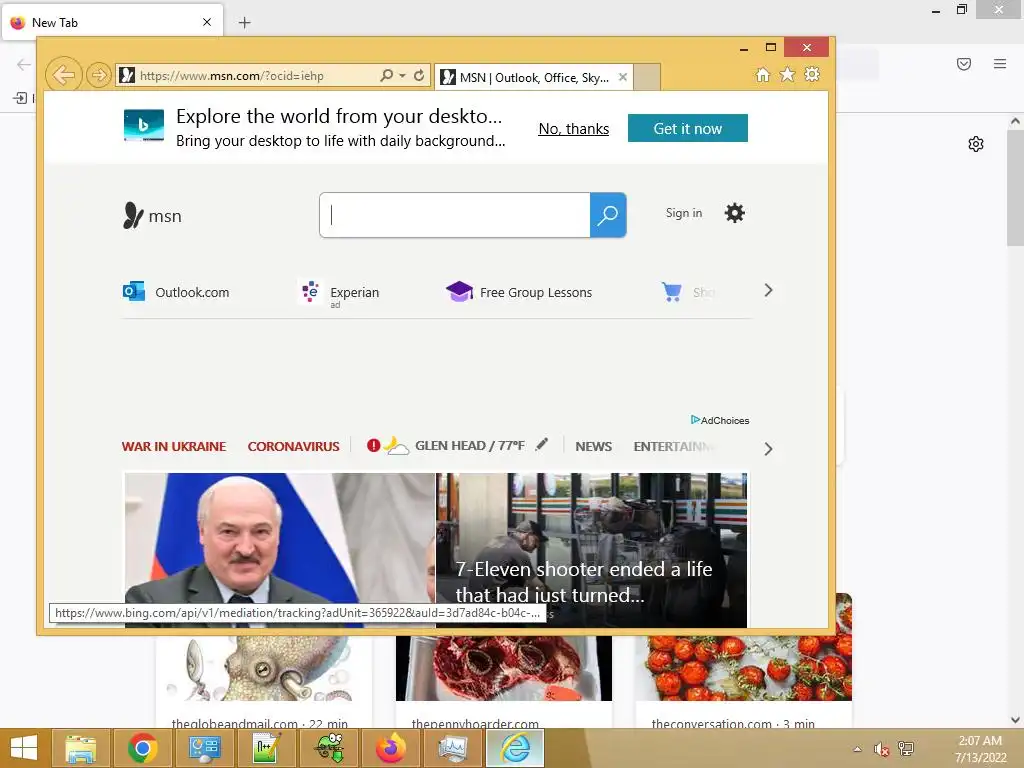1024x768 pixels.
Task: Click the Internet Explorer forward arrow button
Action: click(x=99, y=75)
